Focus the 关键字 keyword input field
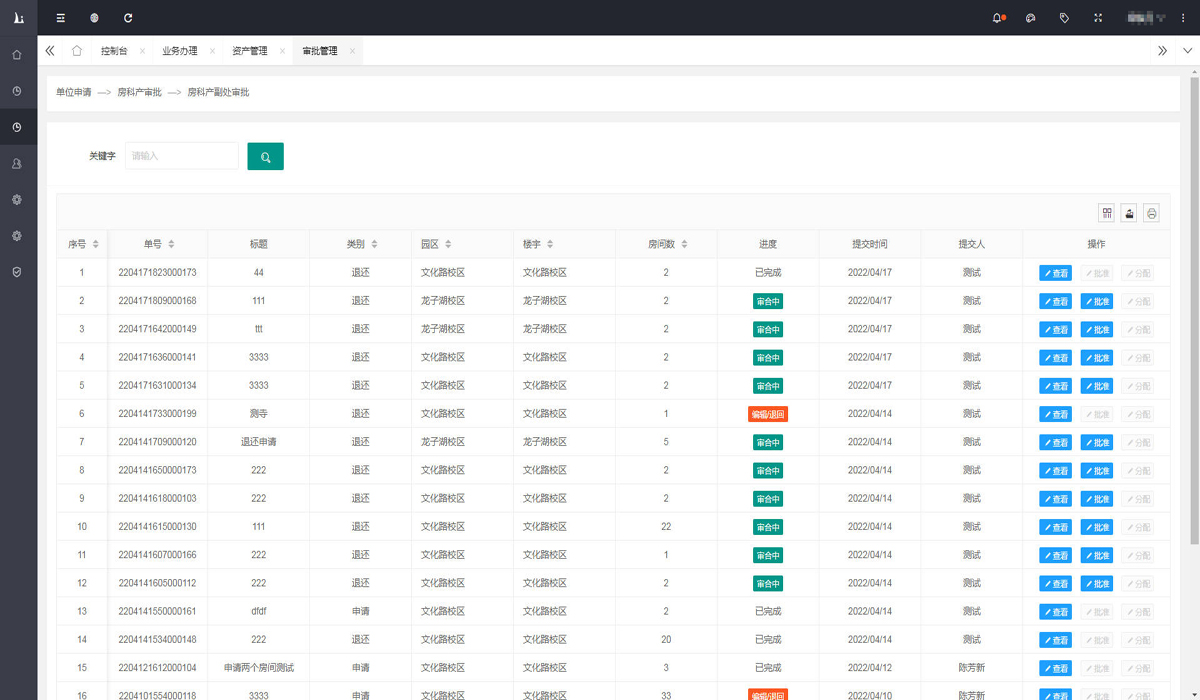 182,156
